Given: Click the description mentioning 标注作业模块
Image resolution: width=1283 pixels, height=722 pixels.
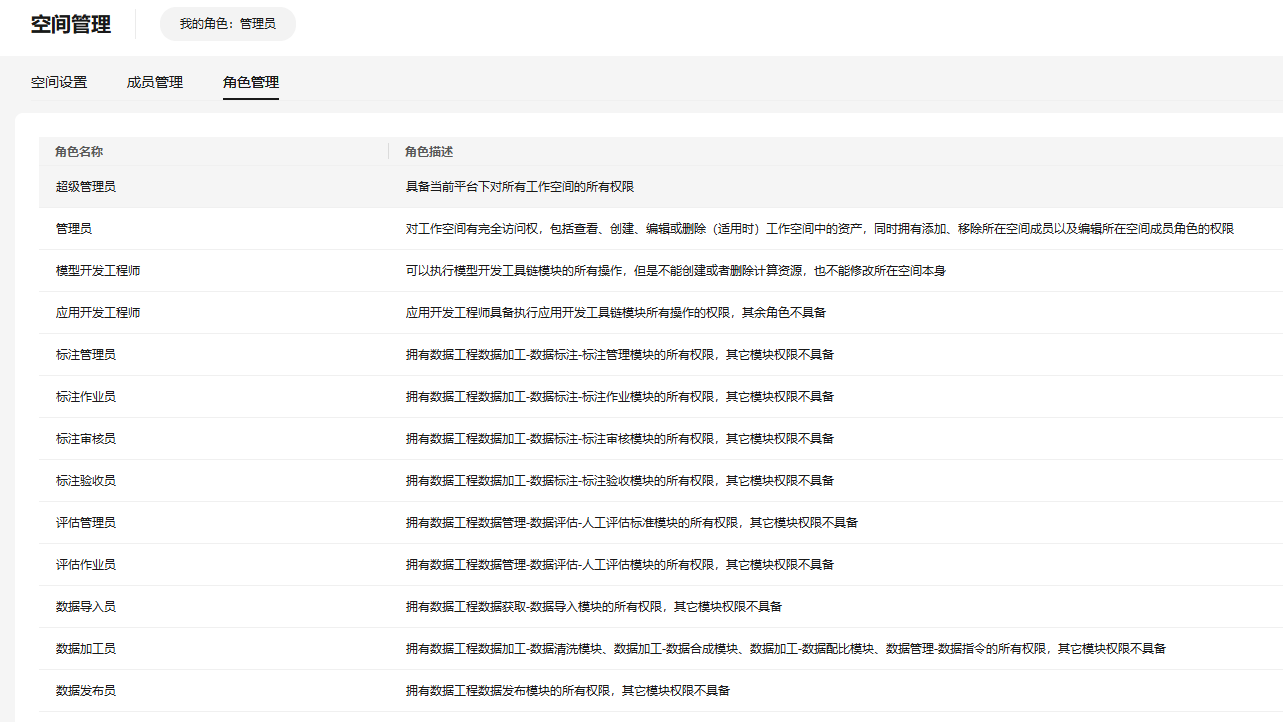Looking at the screenshot, I should click(x=620, y=397).
